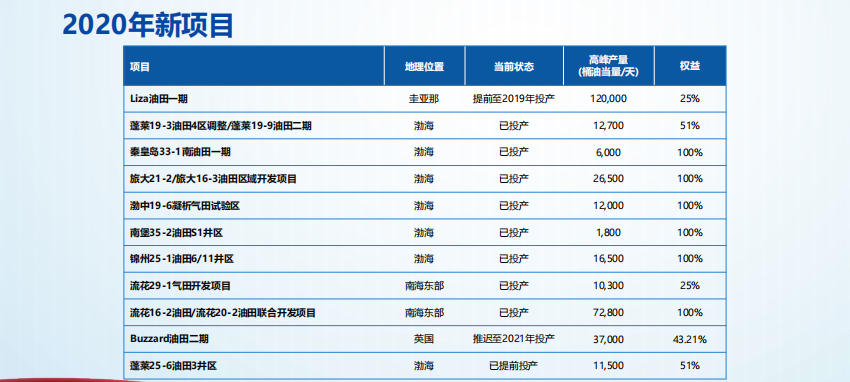850x382 pixels.
Task: Select the 120,000 peak production value
Action: coord(609,99)
